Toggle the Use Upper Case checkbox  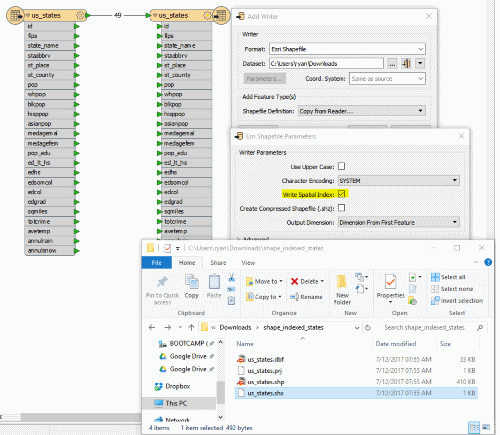[x=341, y=166]
